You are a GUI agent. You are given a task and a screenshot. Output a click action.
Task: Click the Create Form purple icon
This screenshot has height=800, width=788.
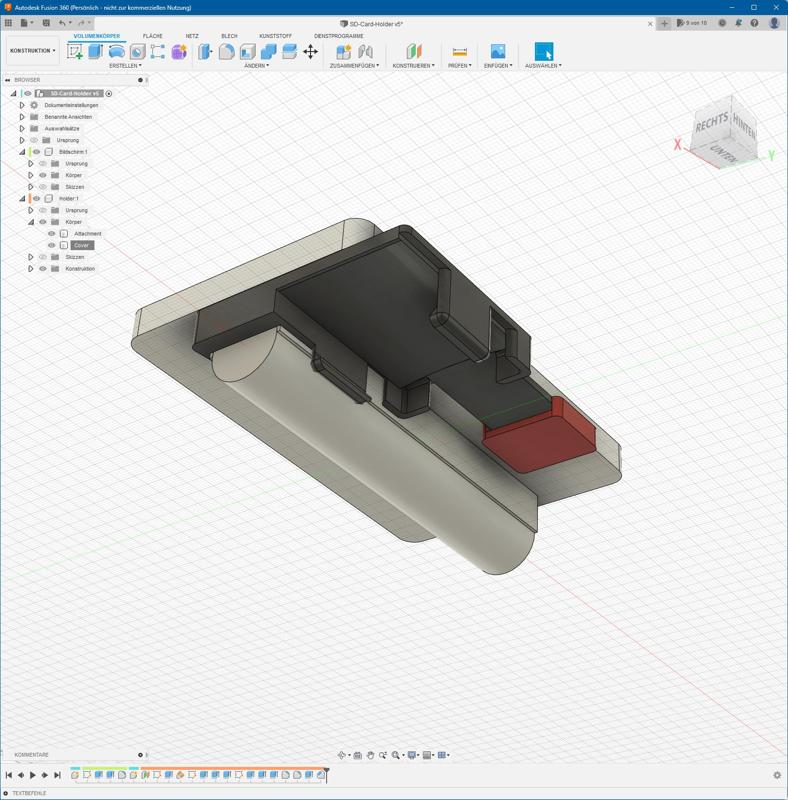(x=179, y=52)
